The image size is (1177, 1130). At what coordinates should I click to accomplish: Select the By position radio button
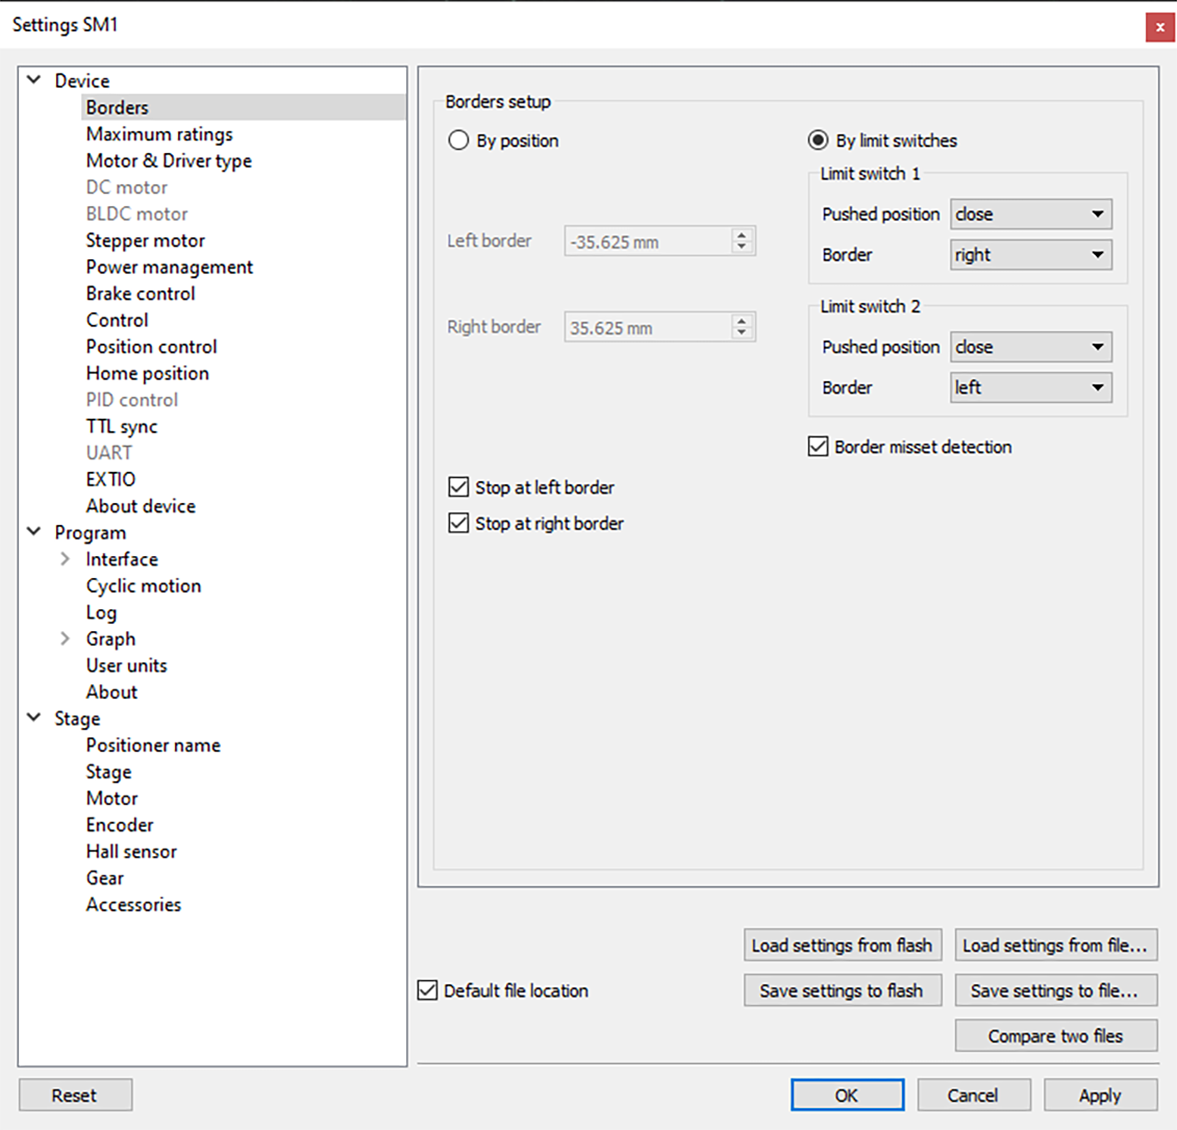tap(459, 141)
